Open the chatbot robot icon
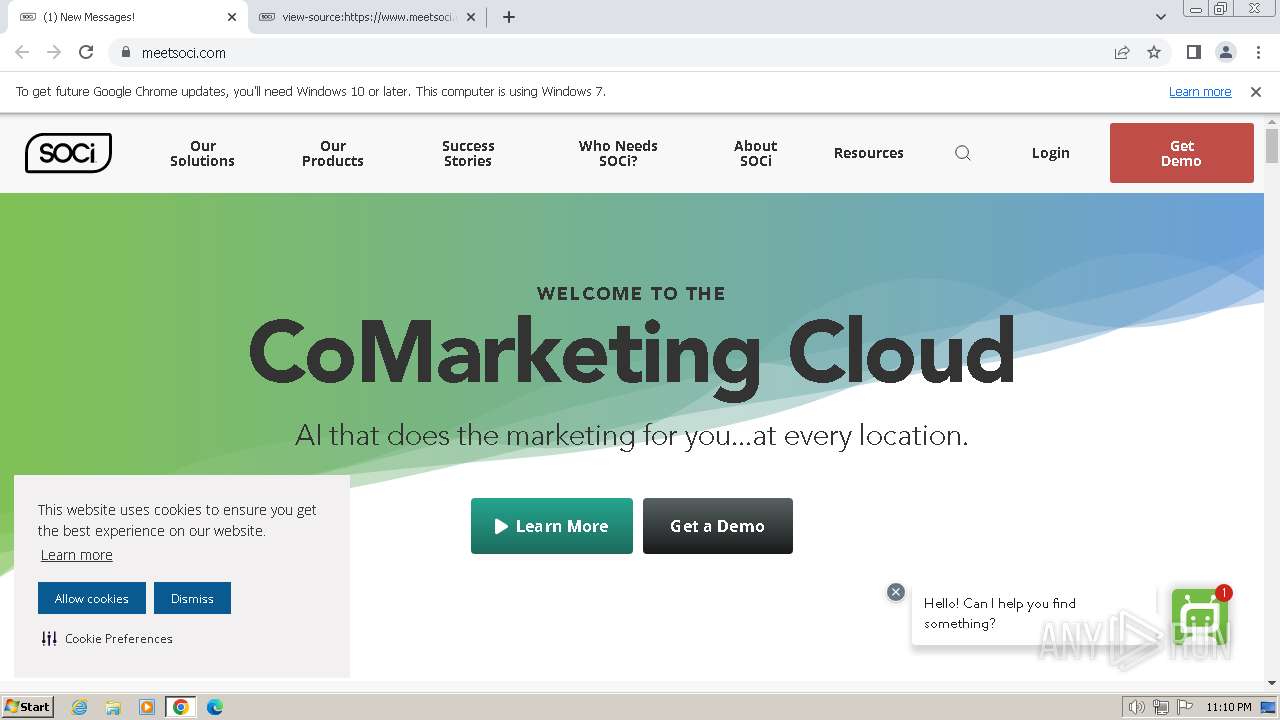1280x720 pixels. [1199, 616]
